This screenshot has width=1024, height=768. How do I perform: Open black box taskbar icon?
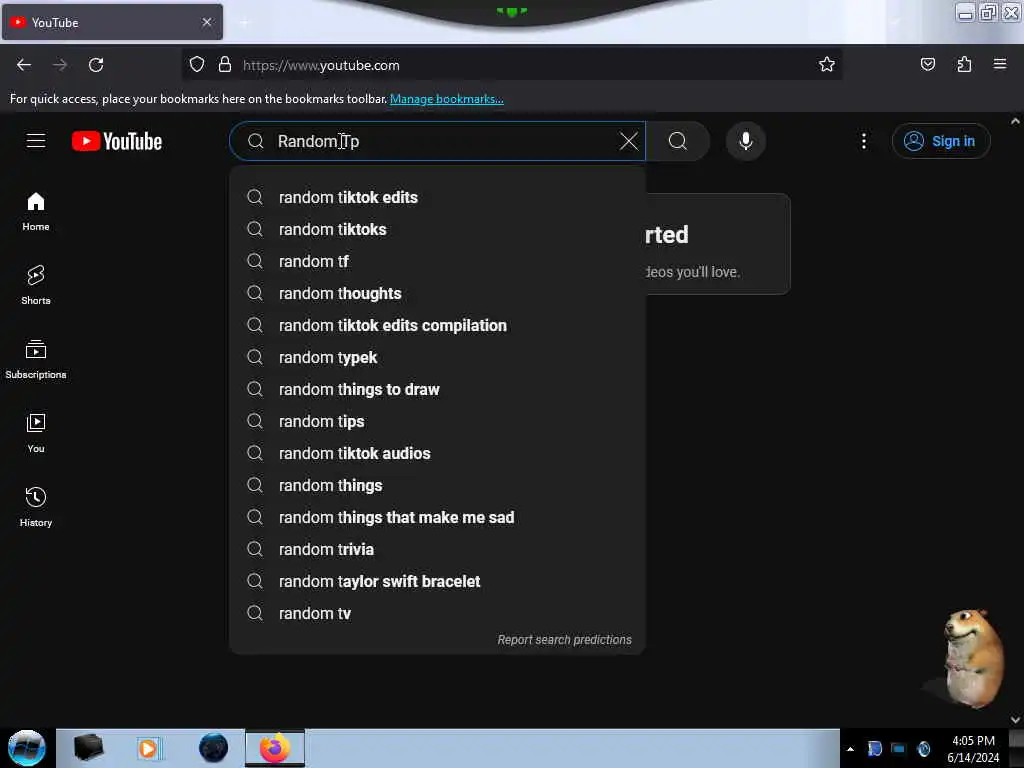pos(88,748)
